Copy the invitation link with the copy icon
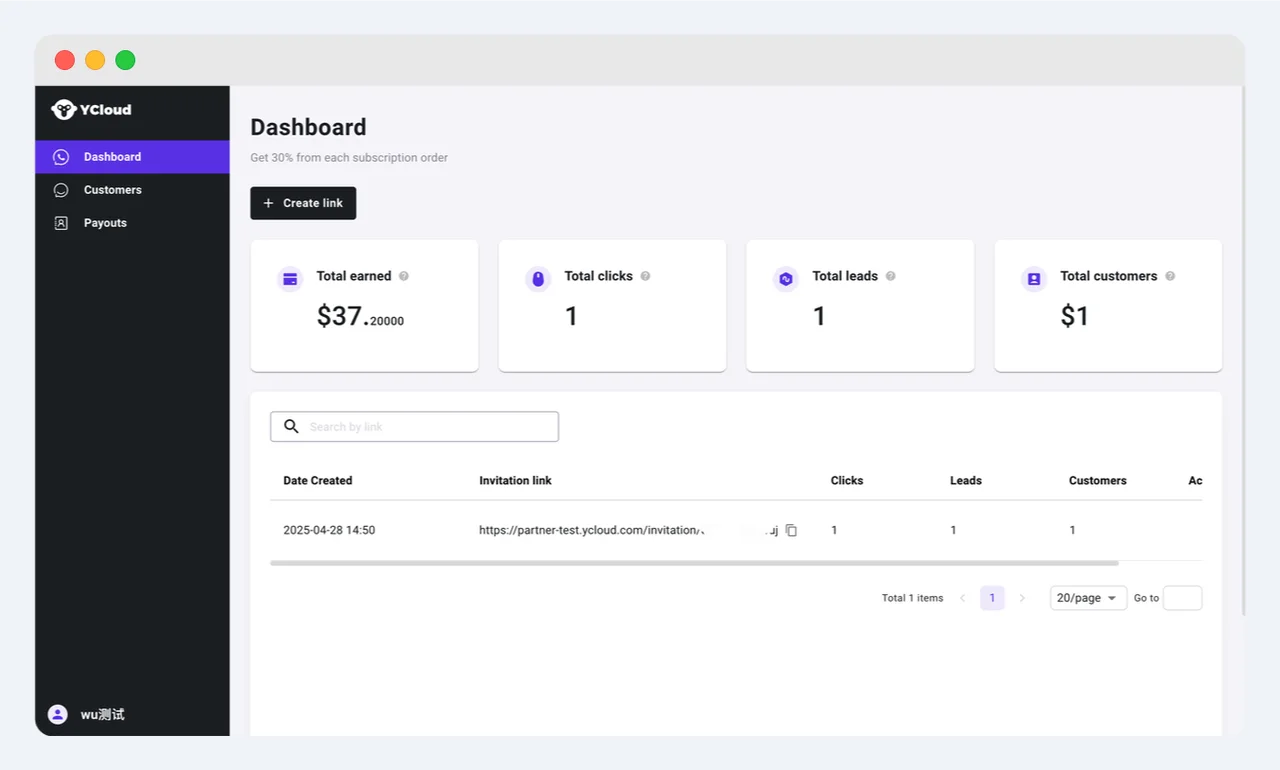Viewport: 1280px width, 770px height. click(x=791, y=530)
